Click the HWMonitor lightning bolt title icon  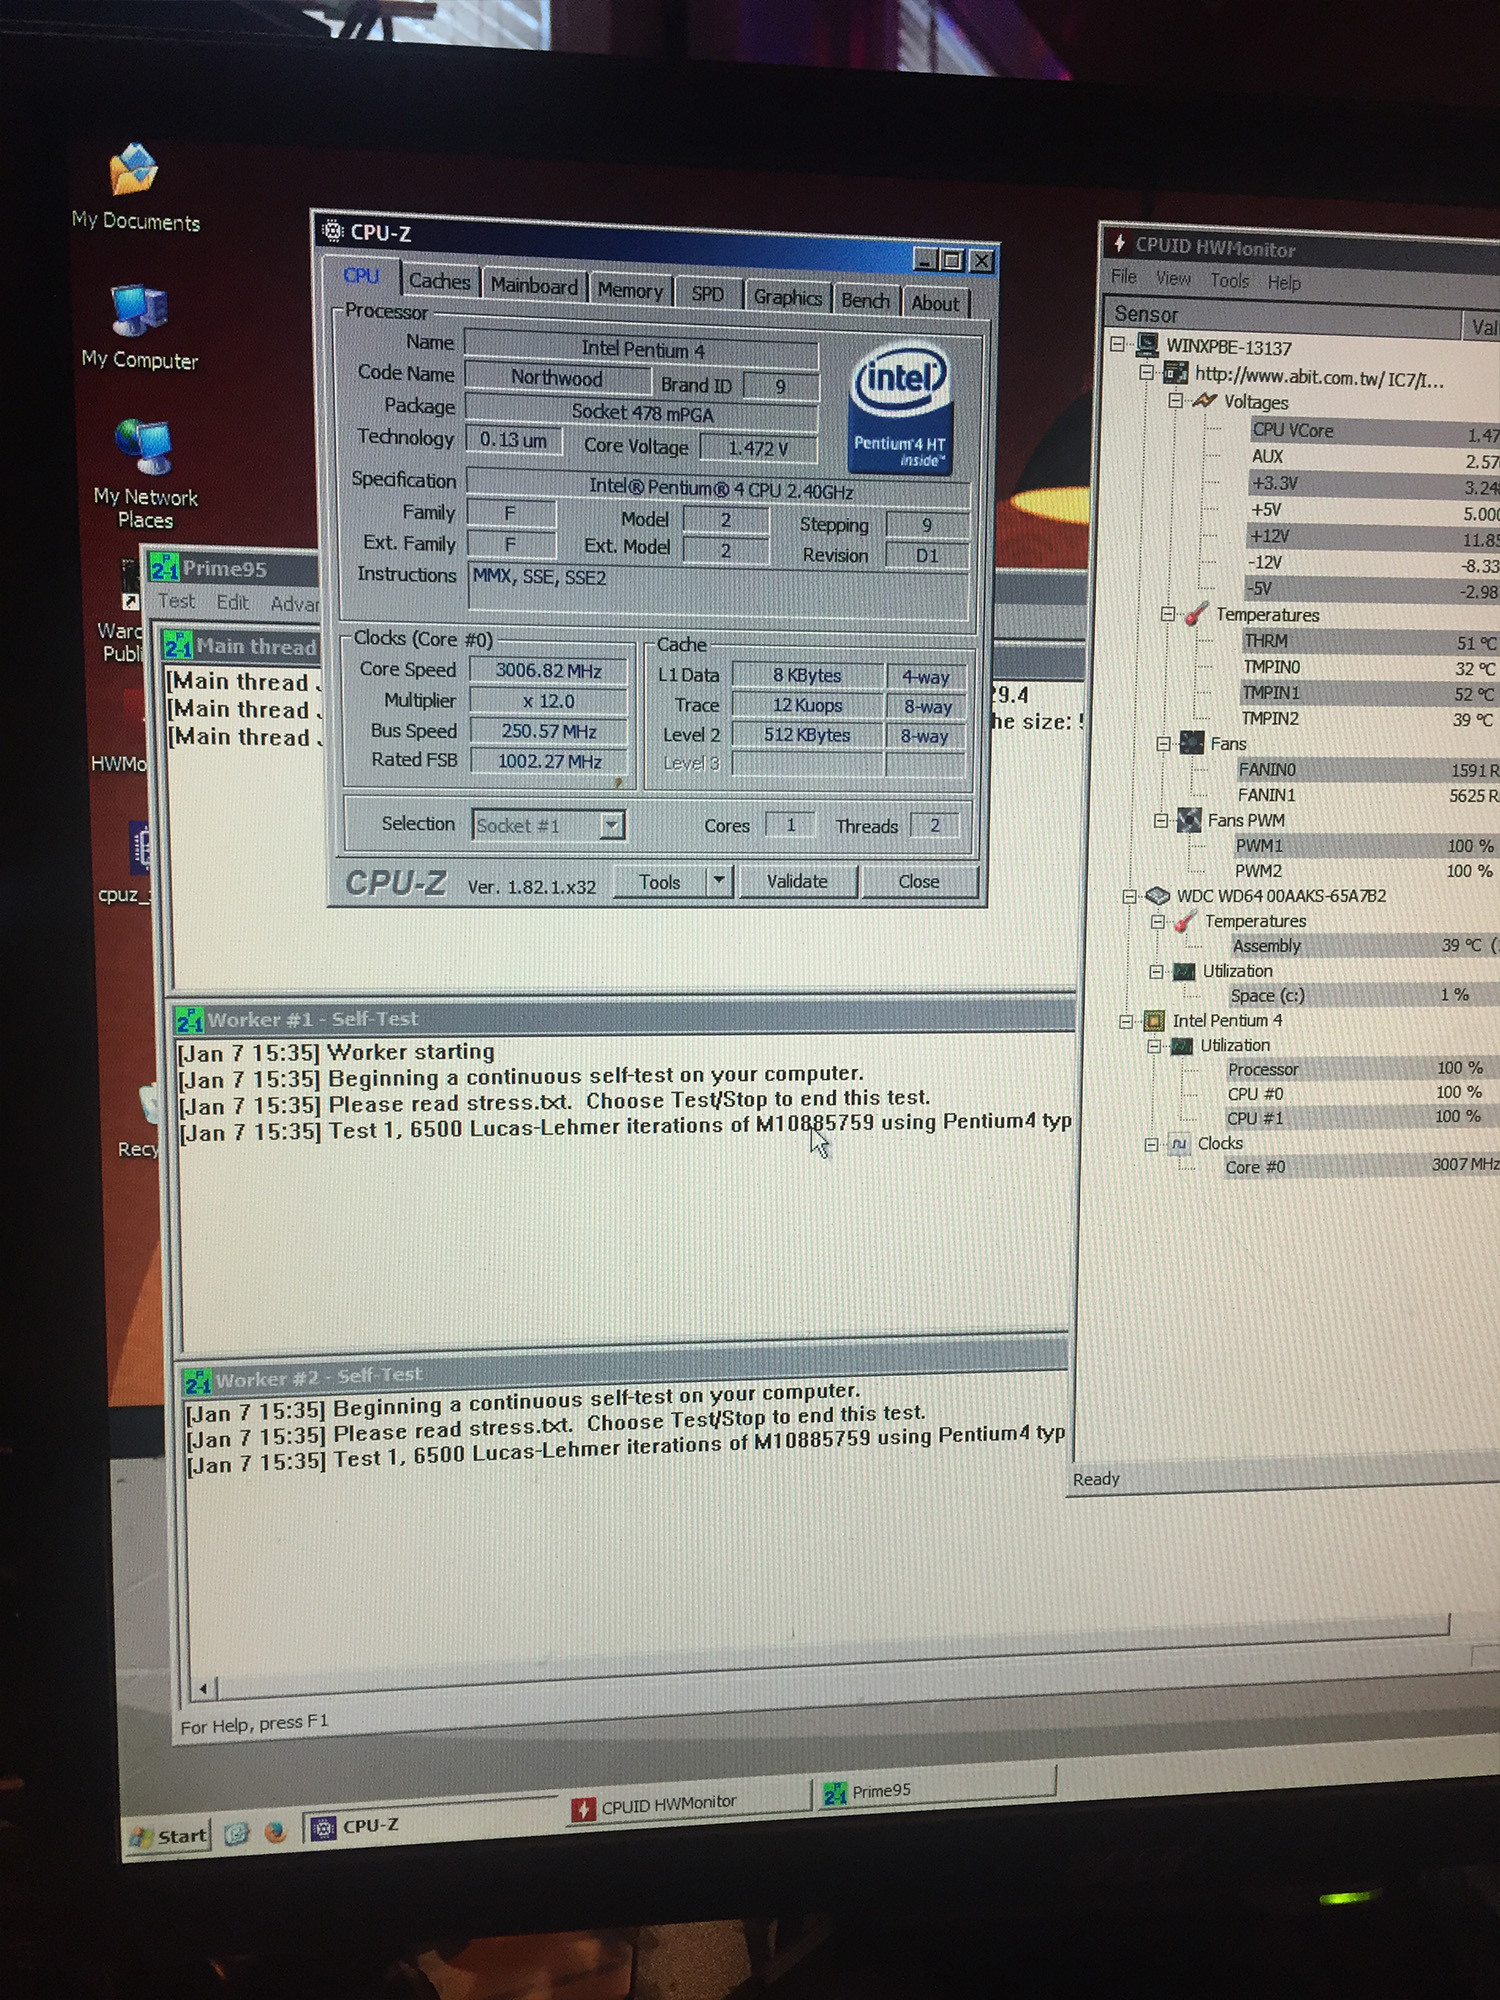pos(1119,243)
